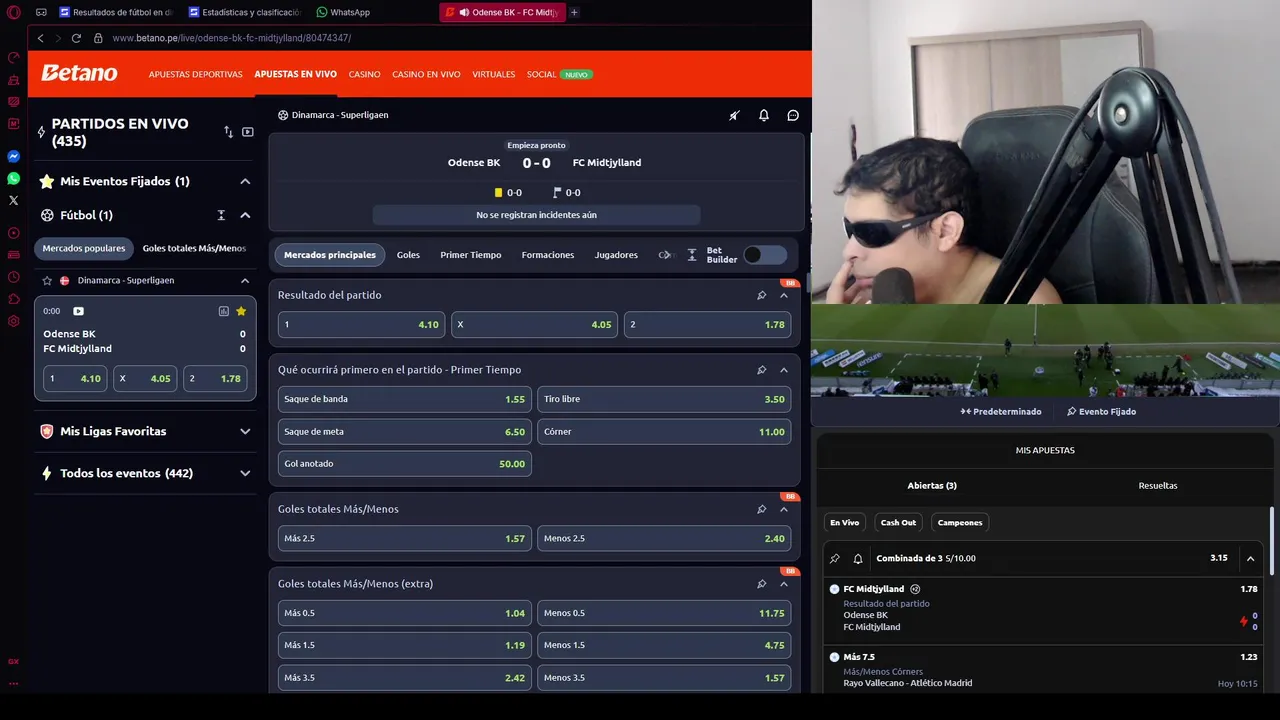Select the Goles totales Más/Menos filter chip
This screenshot has width=1280, height=720.
point(194,248)
